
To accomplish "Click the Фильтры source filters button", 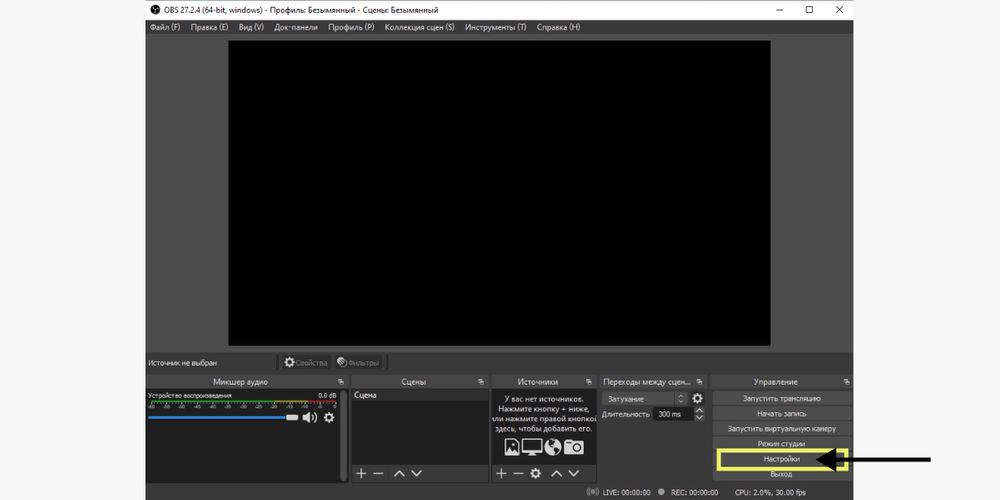I will coord(358,362).
